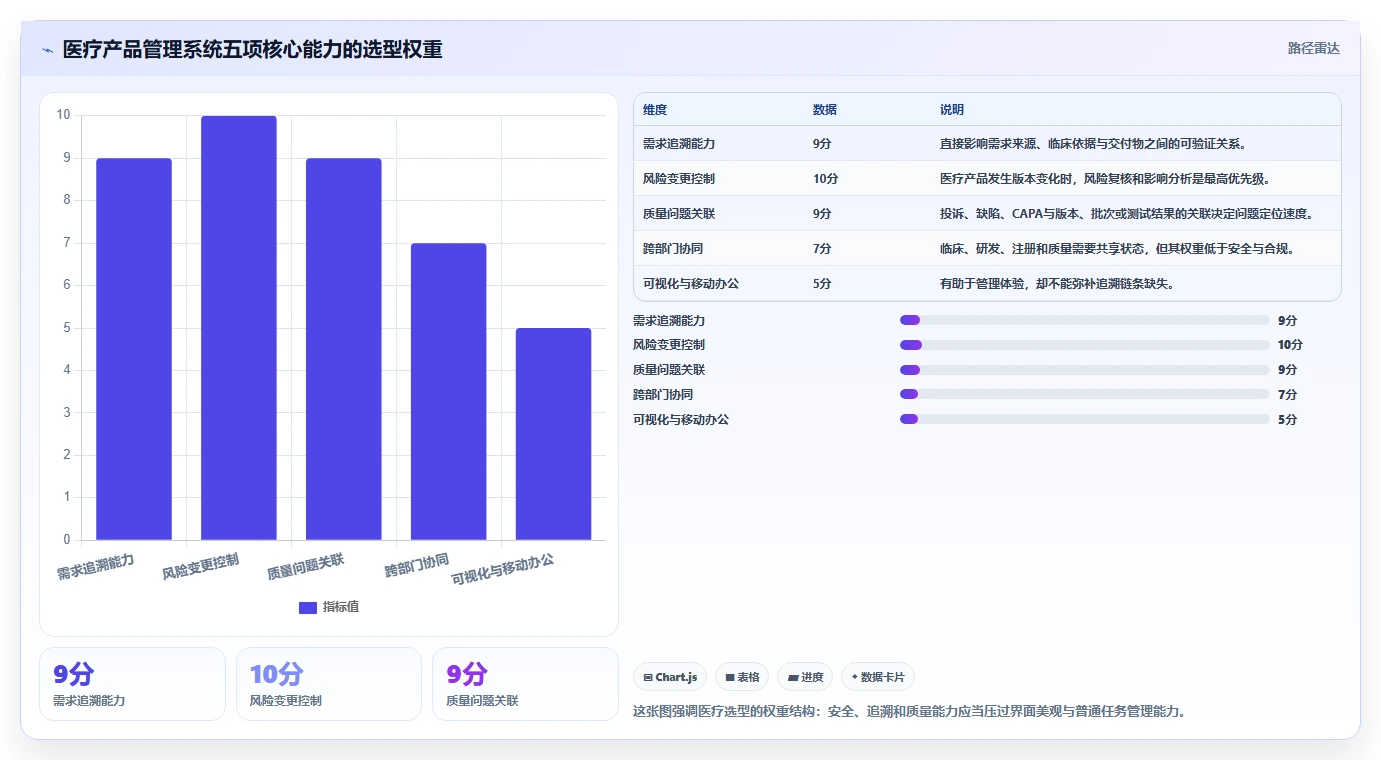
Task: Click the 5分 cell in the table
Action: click(822, 284)
